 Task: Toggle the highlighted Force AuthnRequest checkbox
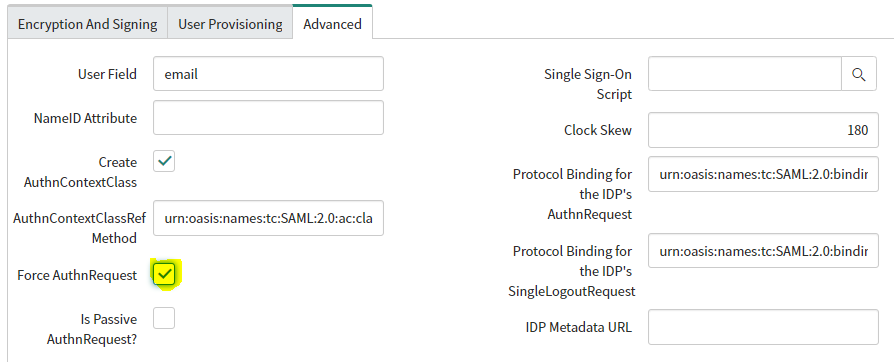click(x=165, y=275)
